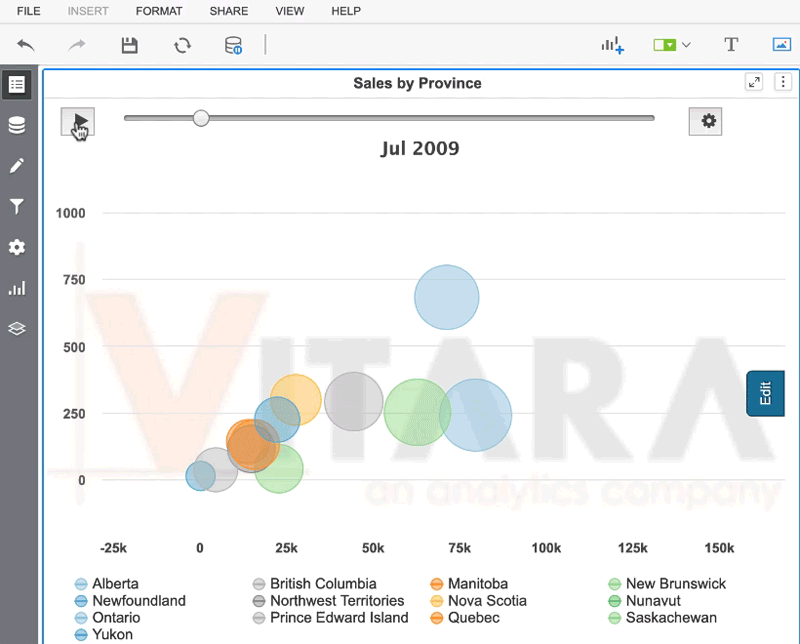
Task: Insert an image element
Action: pyautogui.click(x=781, y=45)
